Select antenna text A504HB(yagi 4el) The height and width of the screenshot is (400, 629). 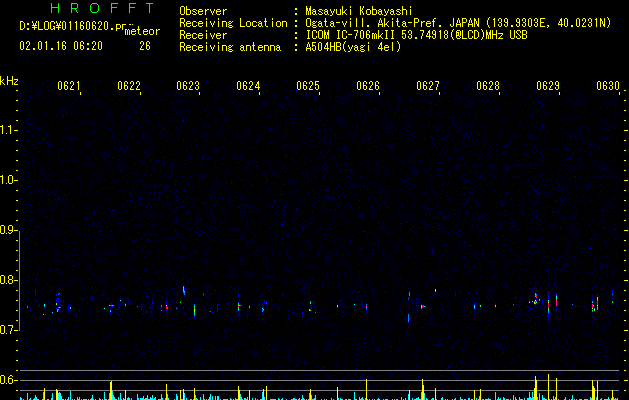353,47
